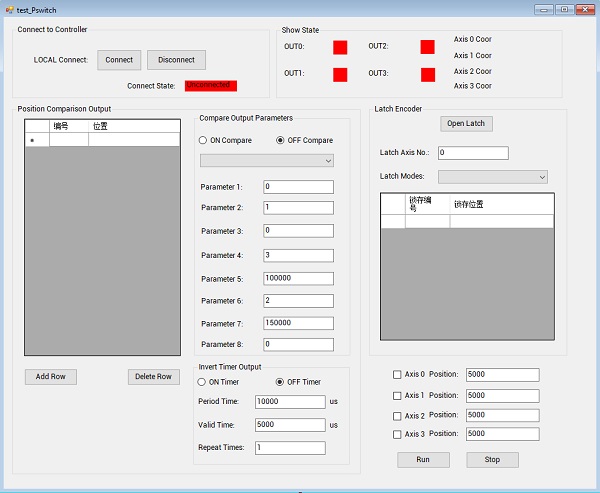Click the Delete Row button
This screenshot has height=493, width=600.
coord(153,377)
